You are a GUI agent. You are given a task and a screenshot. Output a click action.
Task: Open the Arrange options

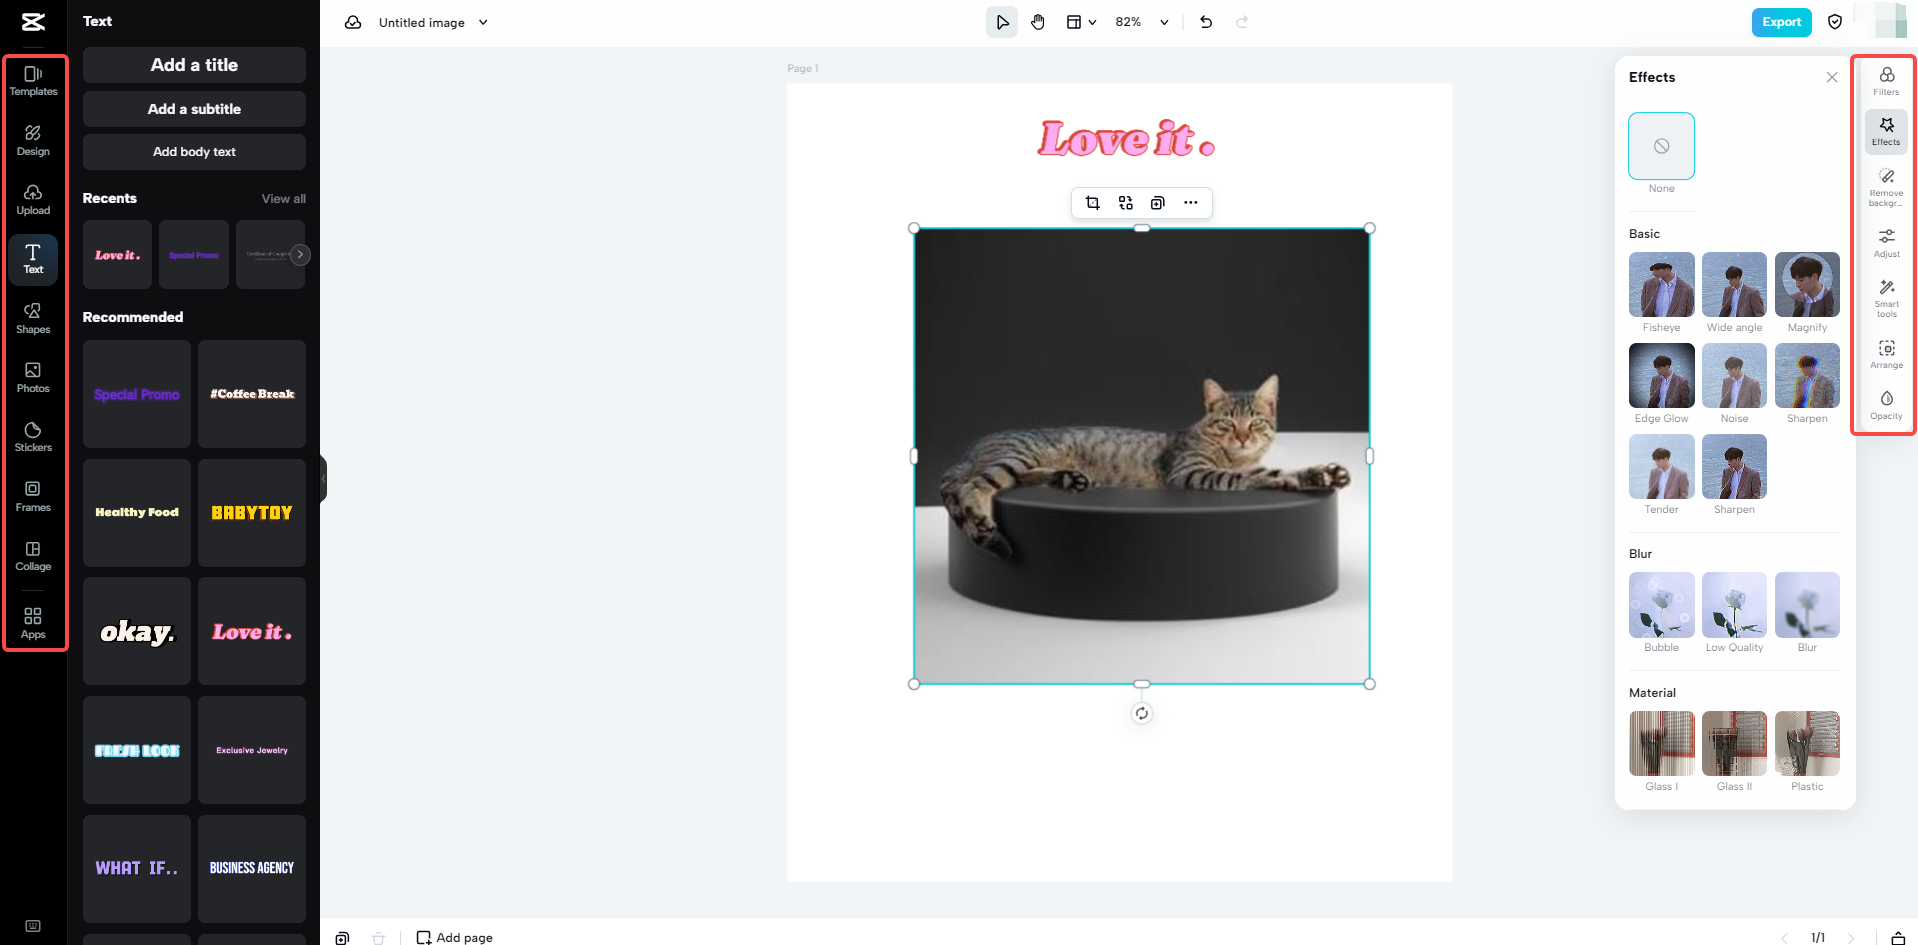(x=1886, y=354)
